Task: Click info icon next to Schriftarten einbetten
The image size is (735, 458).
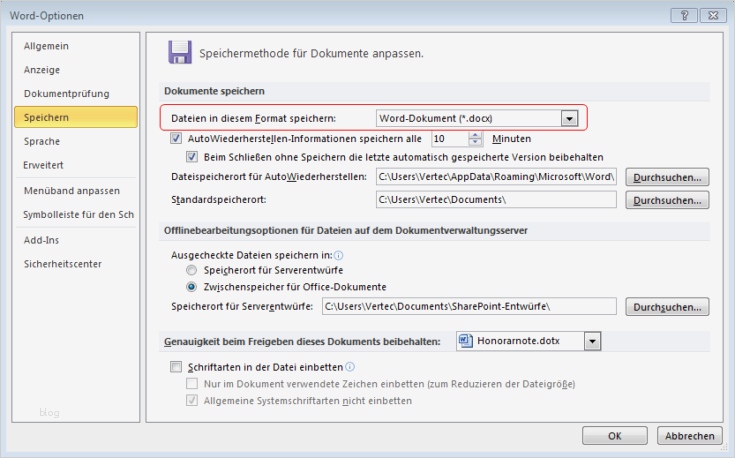Action: (x=350, y=367)
